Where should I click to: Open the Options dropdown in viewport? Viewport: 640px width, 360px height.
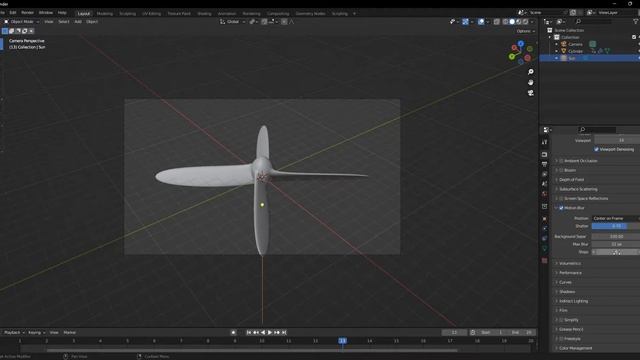[x=525, y=31]
